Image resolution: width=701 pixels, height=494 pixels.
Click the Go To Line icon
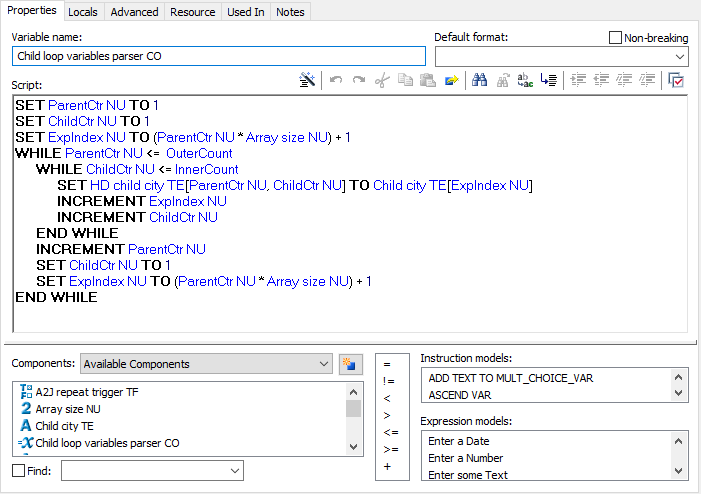pyautogui.click(x=549, y=80)
